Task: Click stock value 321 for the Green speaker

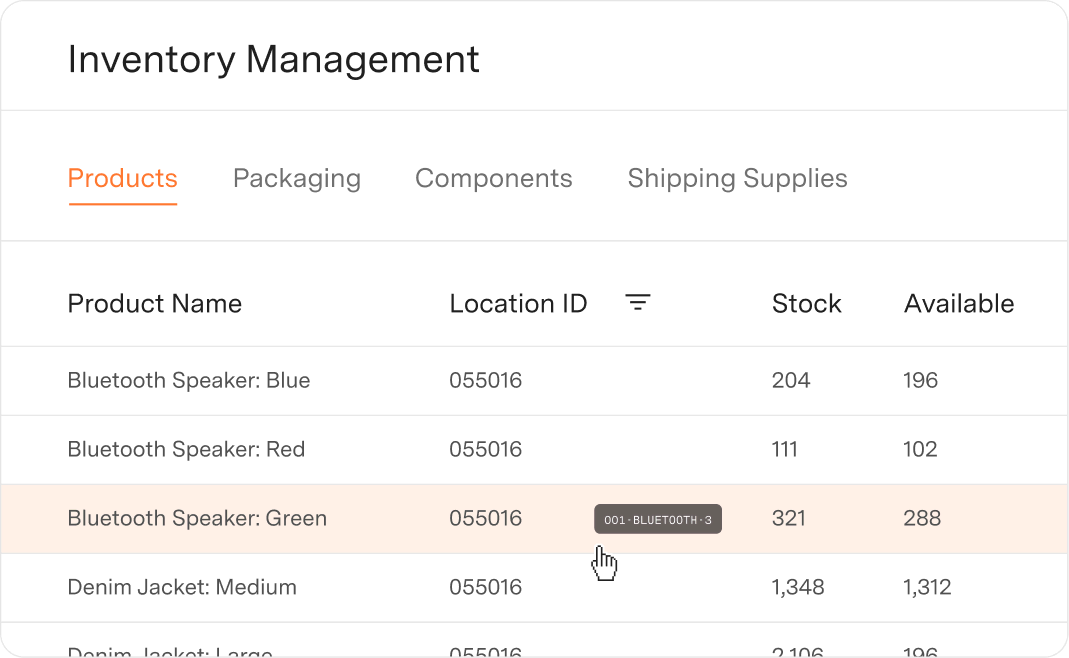Action: pos(789,518)
